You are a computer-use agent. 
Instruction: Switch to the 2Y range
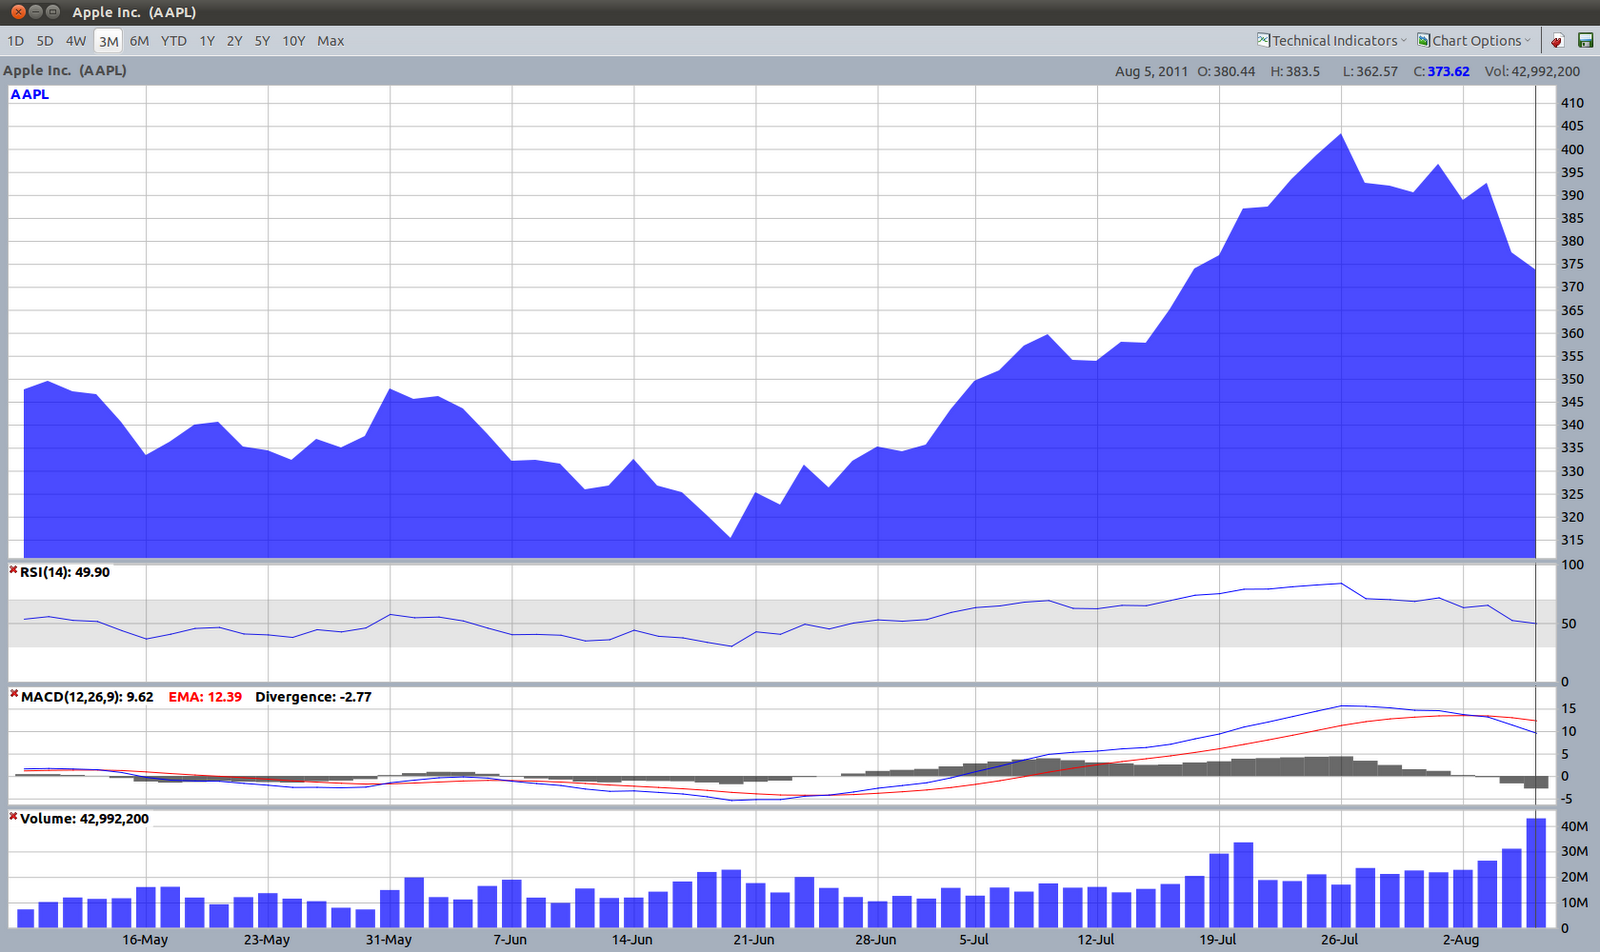[x=235, y=41]
